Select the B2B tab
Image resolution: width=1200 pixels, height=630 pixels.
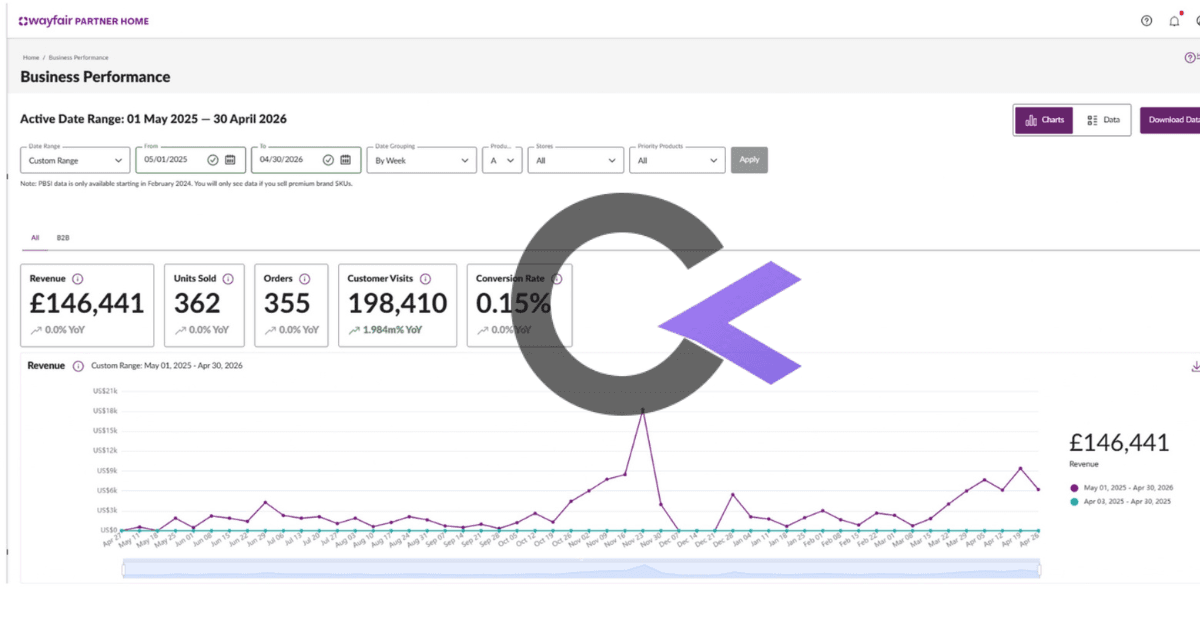pyautogui.click(x=63, y=238)
